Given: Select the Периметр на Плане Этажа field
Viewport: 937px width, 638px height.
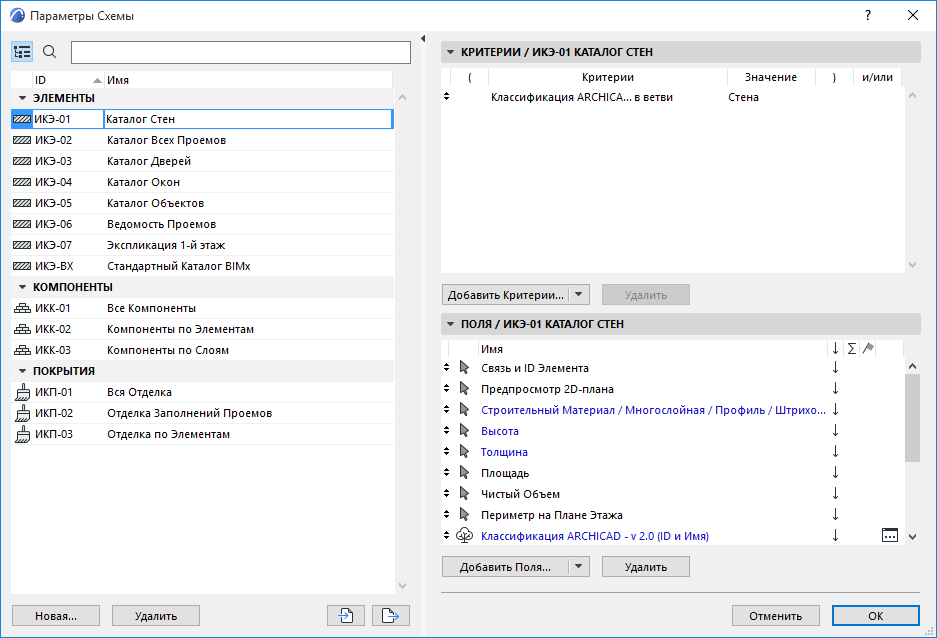Looking at the screenshot, I should pyautogui.click(x=673, y=514).
